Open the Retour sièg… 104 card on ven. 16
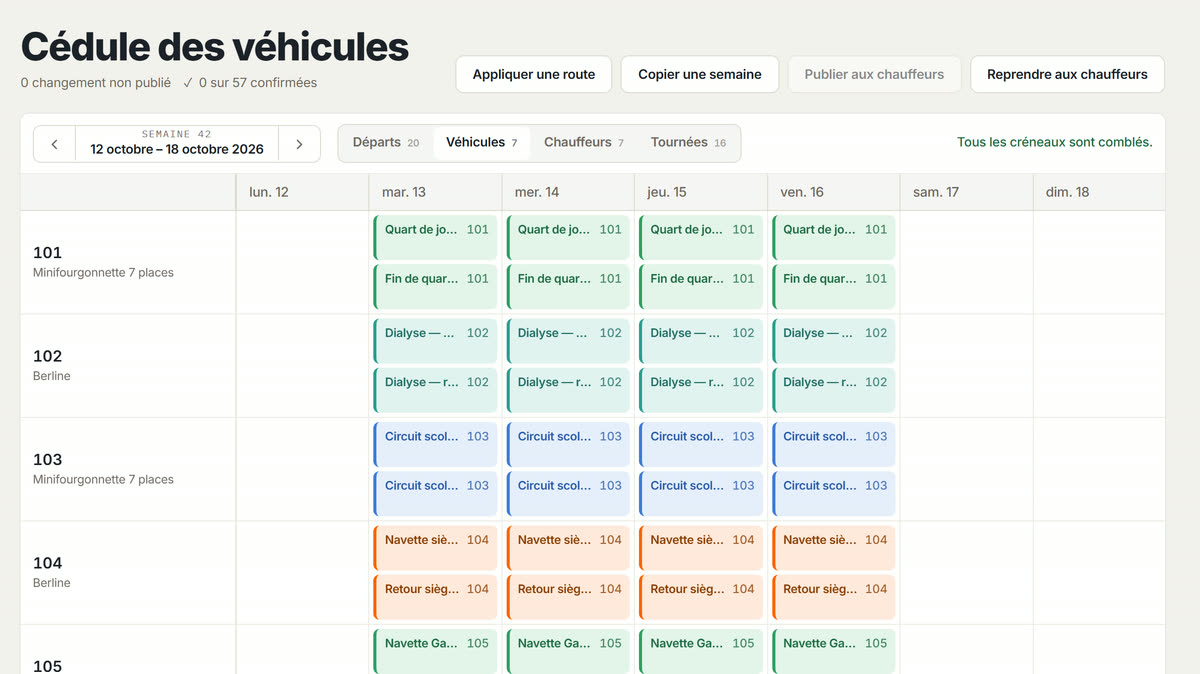This screenshot has width=1200, height=674. [x=834, y=598]
